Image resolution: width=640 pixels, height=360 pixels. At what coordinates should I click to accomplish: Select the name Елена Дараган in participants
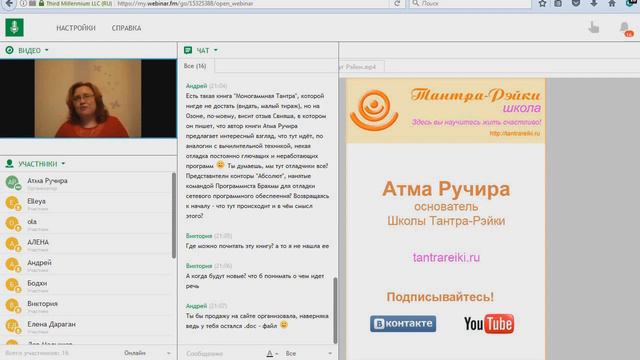coord(51,324)
